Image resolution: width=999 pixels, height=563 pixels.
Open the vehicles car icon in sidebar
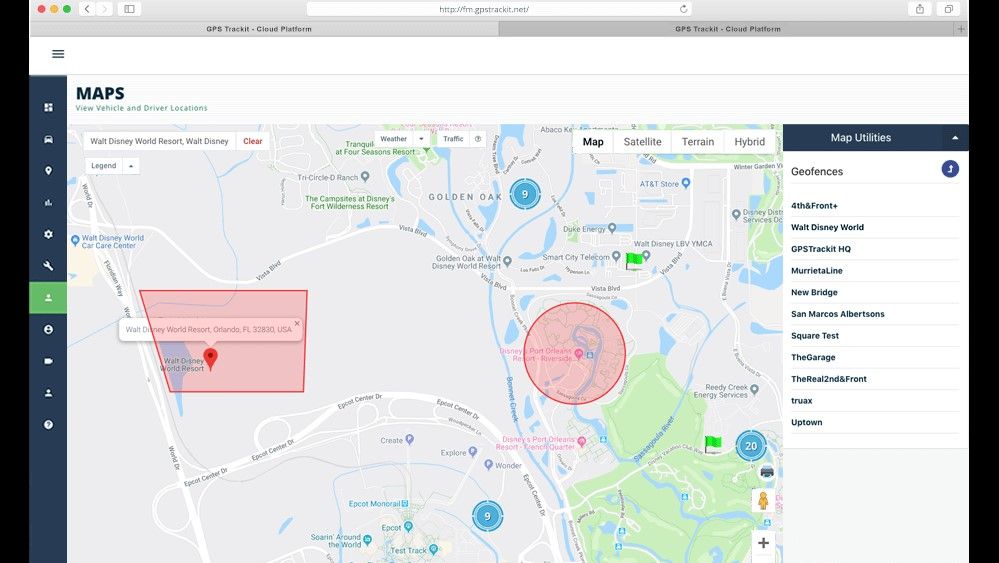coord(48,139)
